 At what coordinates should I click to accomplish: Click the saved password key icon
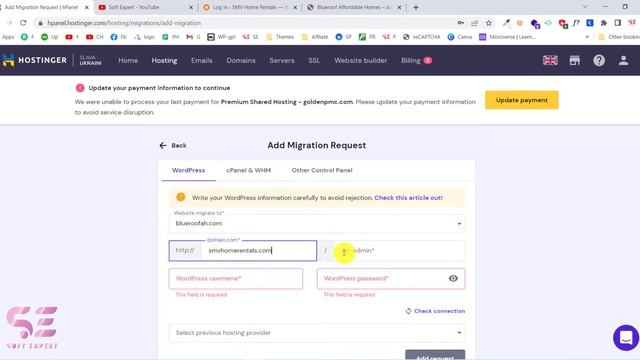point(460,23)
